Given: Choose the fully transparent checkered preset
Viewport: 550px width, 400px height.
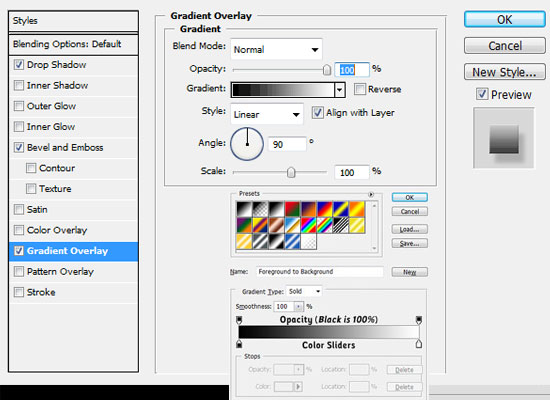Looking at the screenshot, I should coord(309,242).
